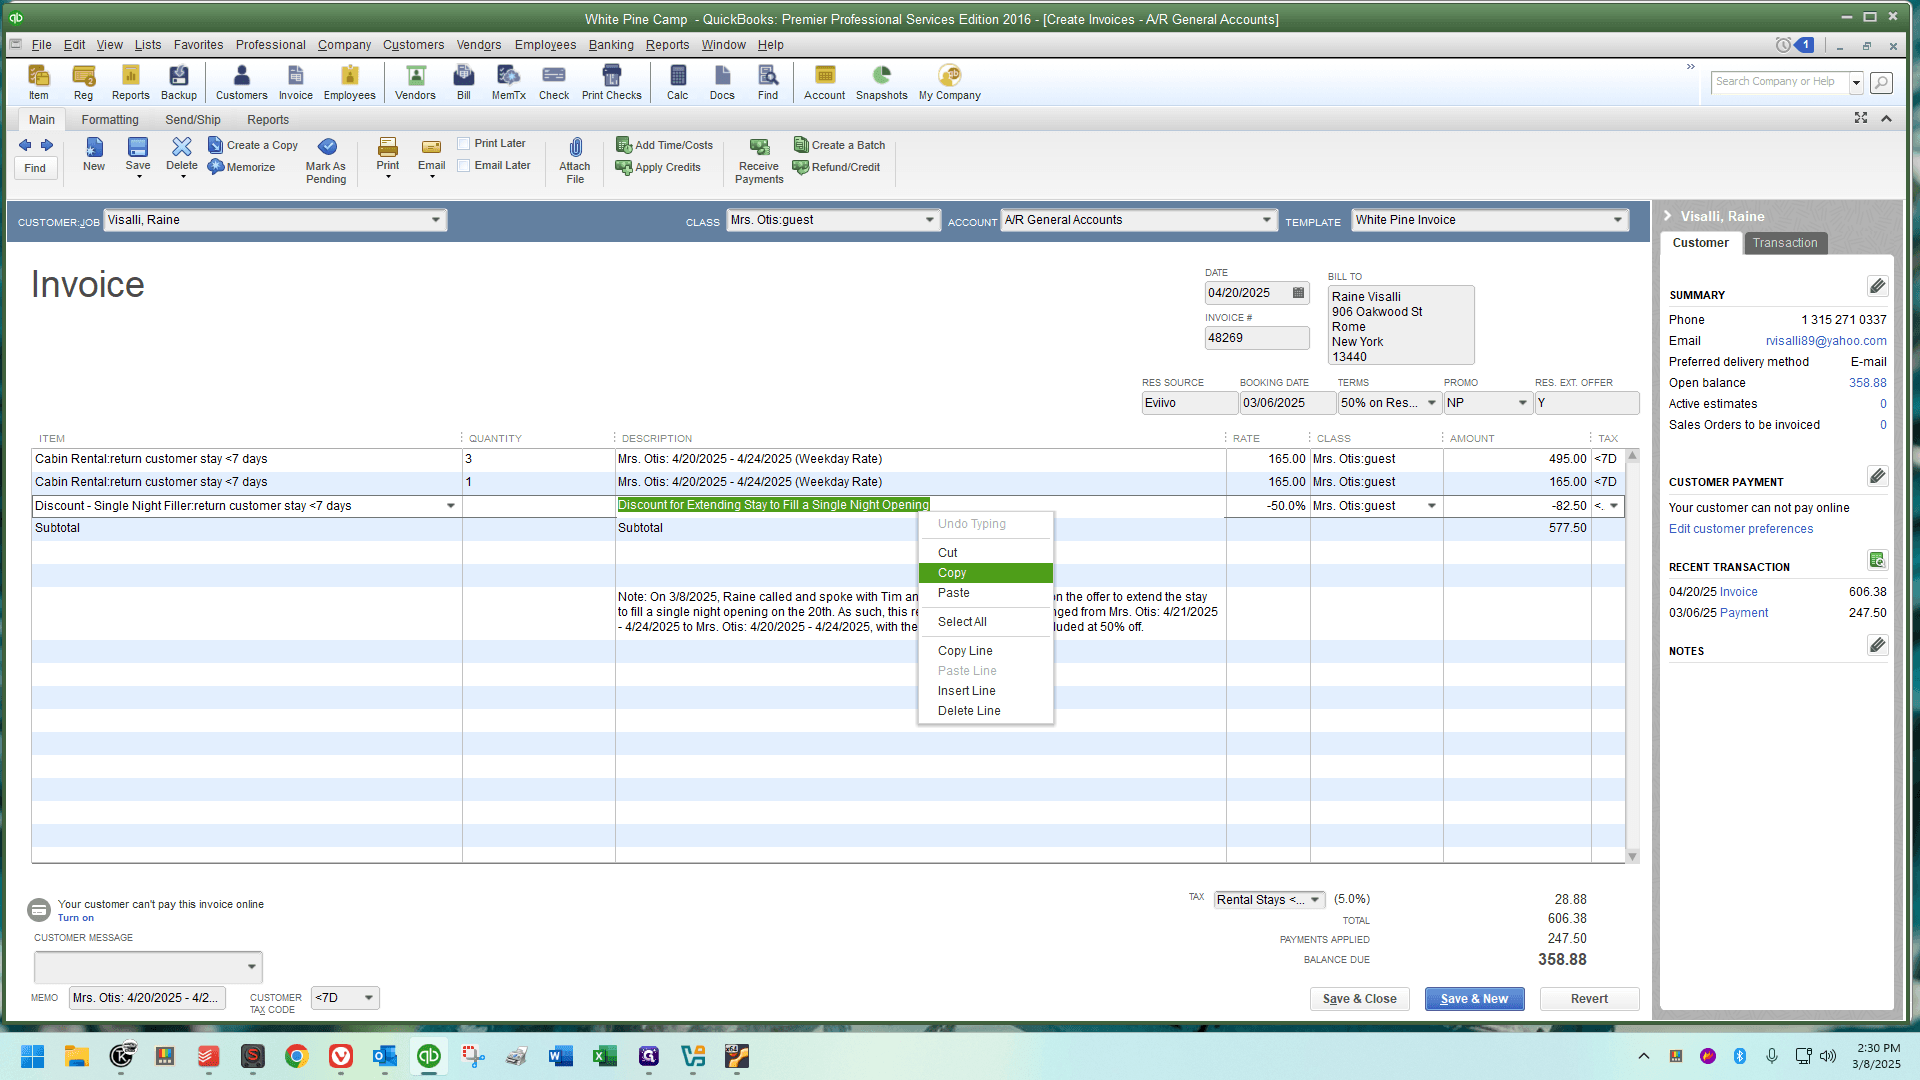The width and height of the screenshot is (1920, 1080).
Task: Open QuickBooks from Windows taskbar
Action: click(429, 1056)
